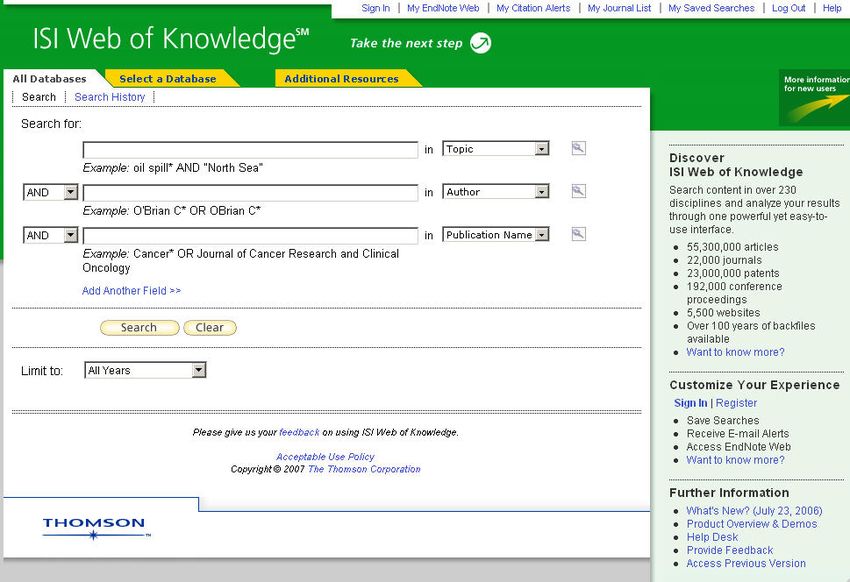Screen dimensions: 850x582
Task: Open What's New (July 23, 2006) link
Action: click(755, 511)
